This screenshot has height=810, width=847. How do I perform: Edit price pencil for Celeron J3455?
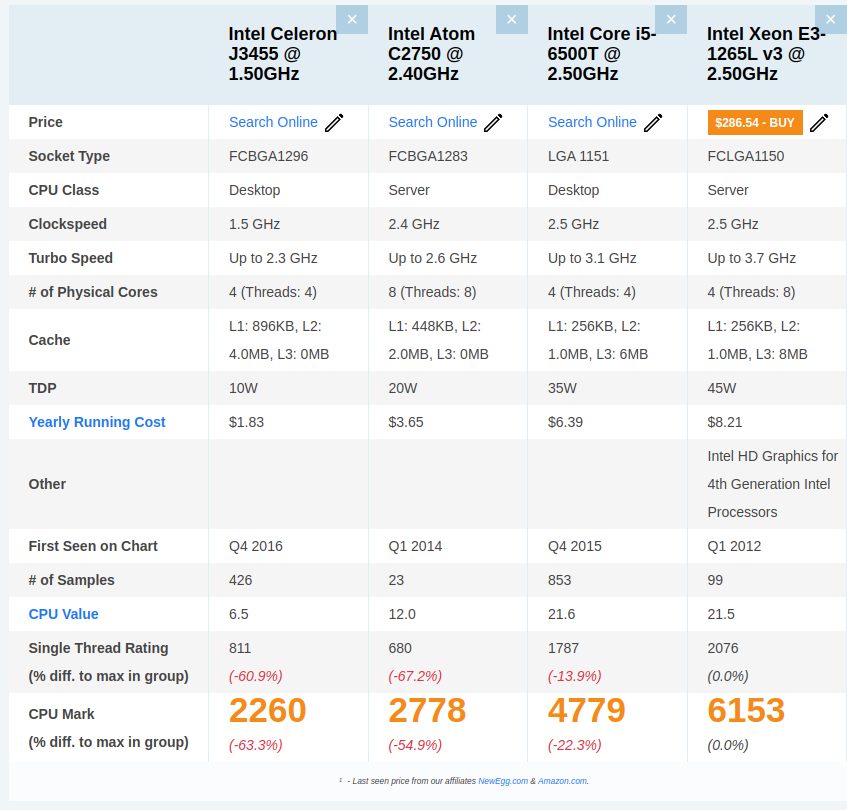click(x=334, y=123)
